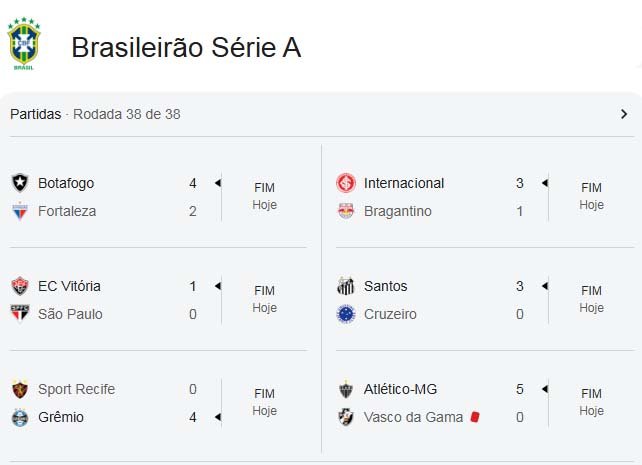Expand matches with the right chevron arrow
Screen dimensions: 642x465
pos(624,114)
